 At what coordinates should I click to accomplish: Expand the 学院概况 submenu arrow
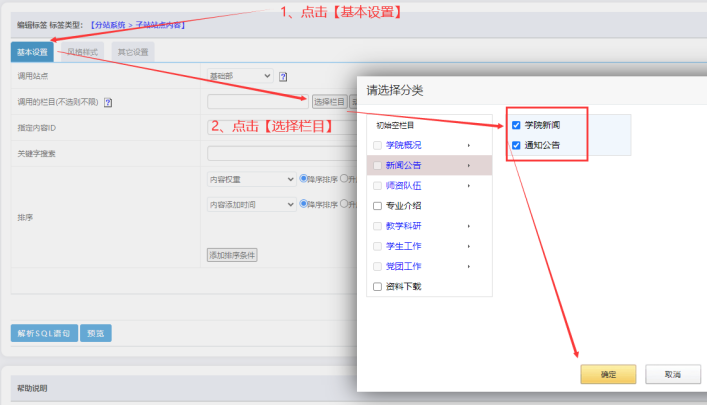pyautogui.click(x=468, y=145)
